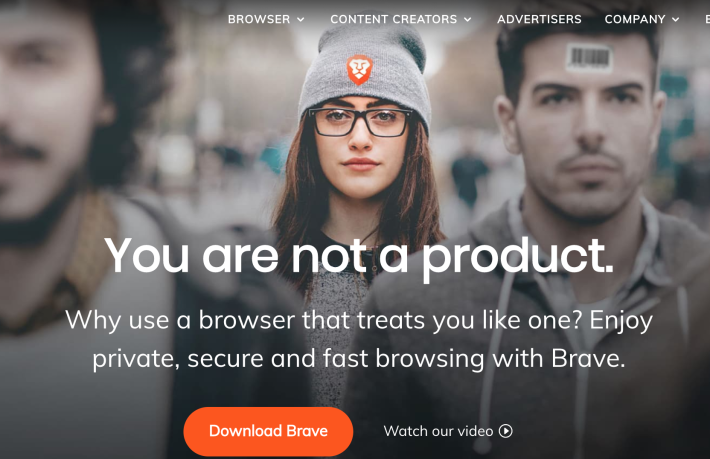The image size is (710, 459).
Task: Click the woman's black-framed glasses
Action: click(x=361, y=122)
